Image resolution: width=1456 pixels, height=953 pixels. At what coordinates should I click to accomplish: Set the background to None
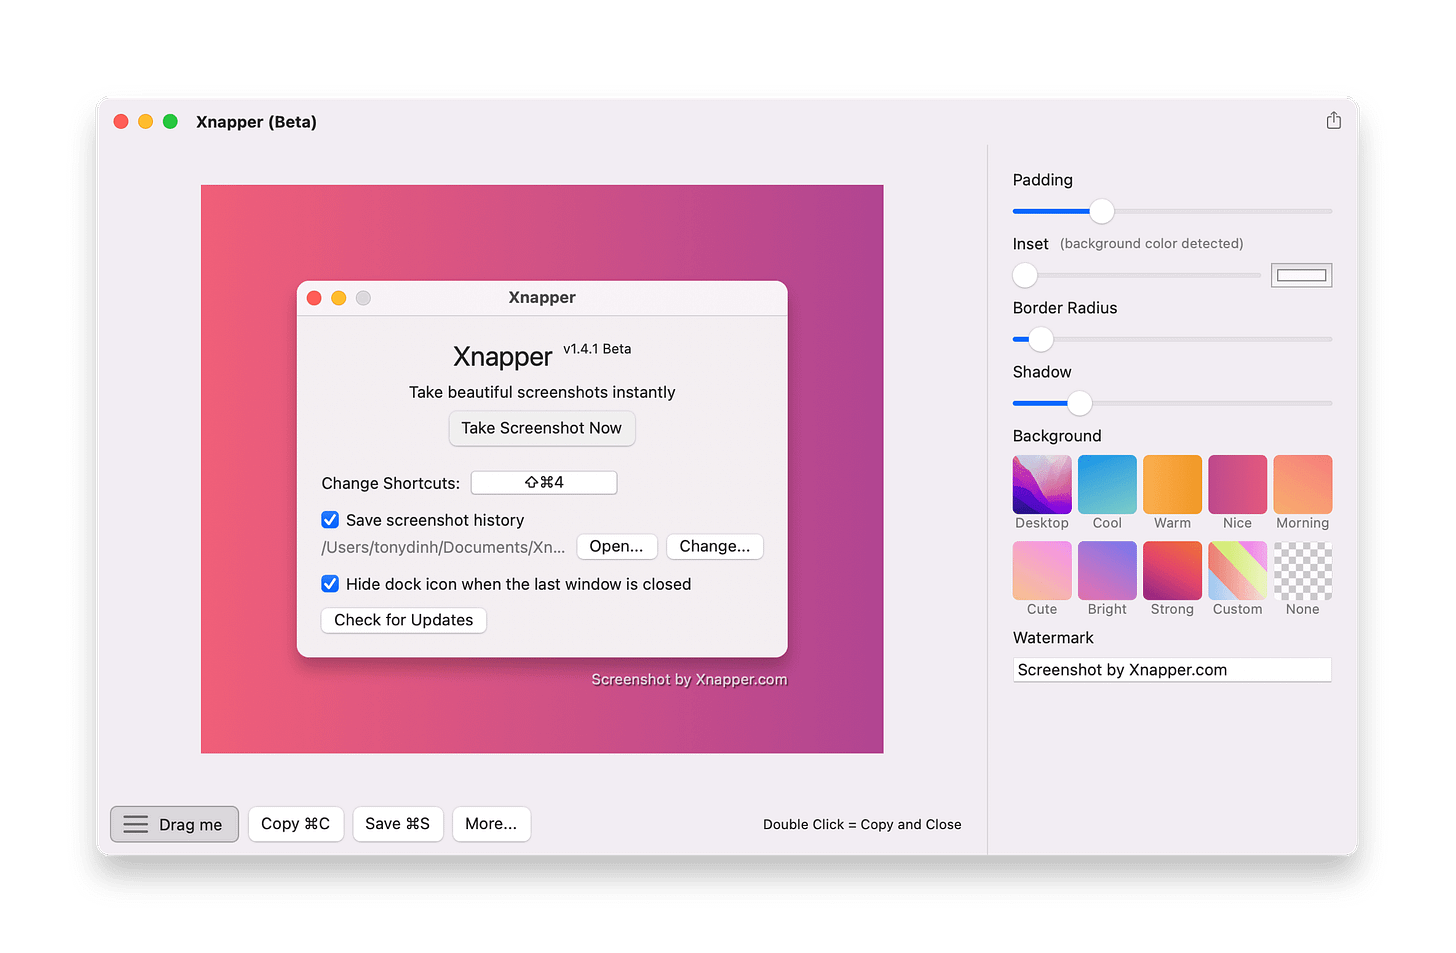click(1302, 570)
